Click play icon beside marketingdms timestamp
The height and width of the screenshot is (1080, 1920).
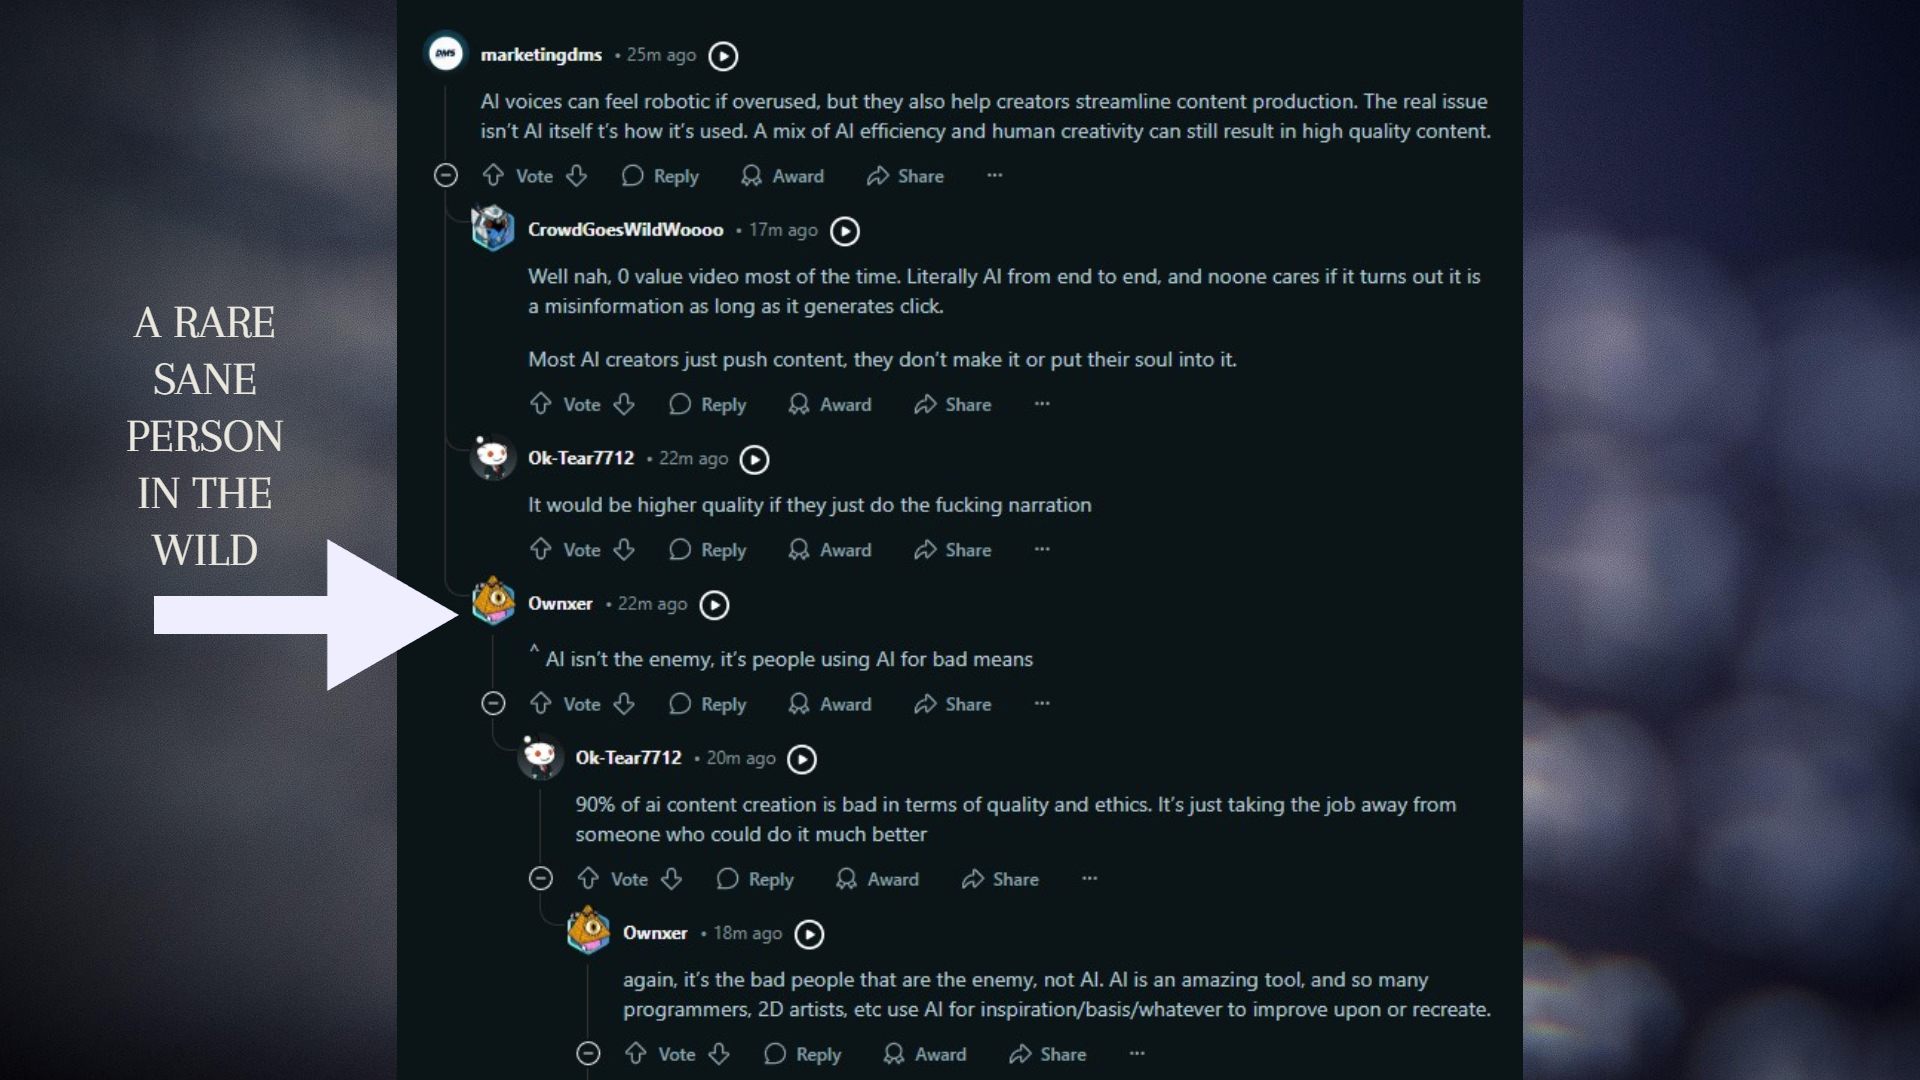tap(723, 56)
